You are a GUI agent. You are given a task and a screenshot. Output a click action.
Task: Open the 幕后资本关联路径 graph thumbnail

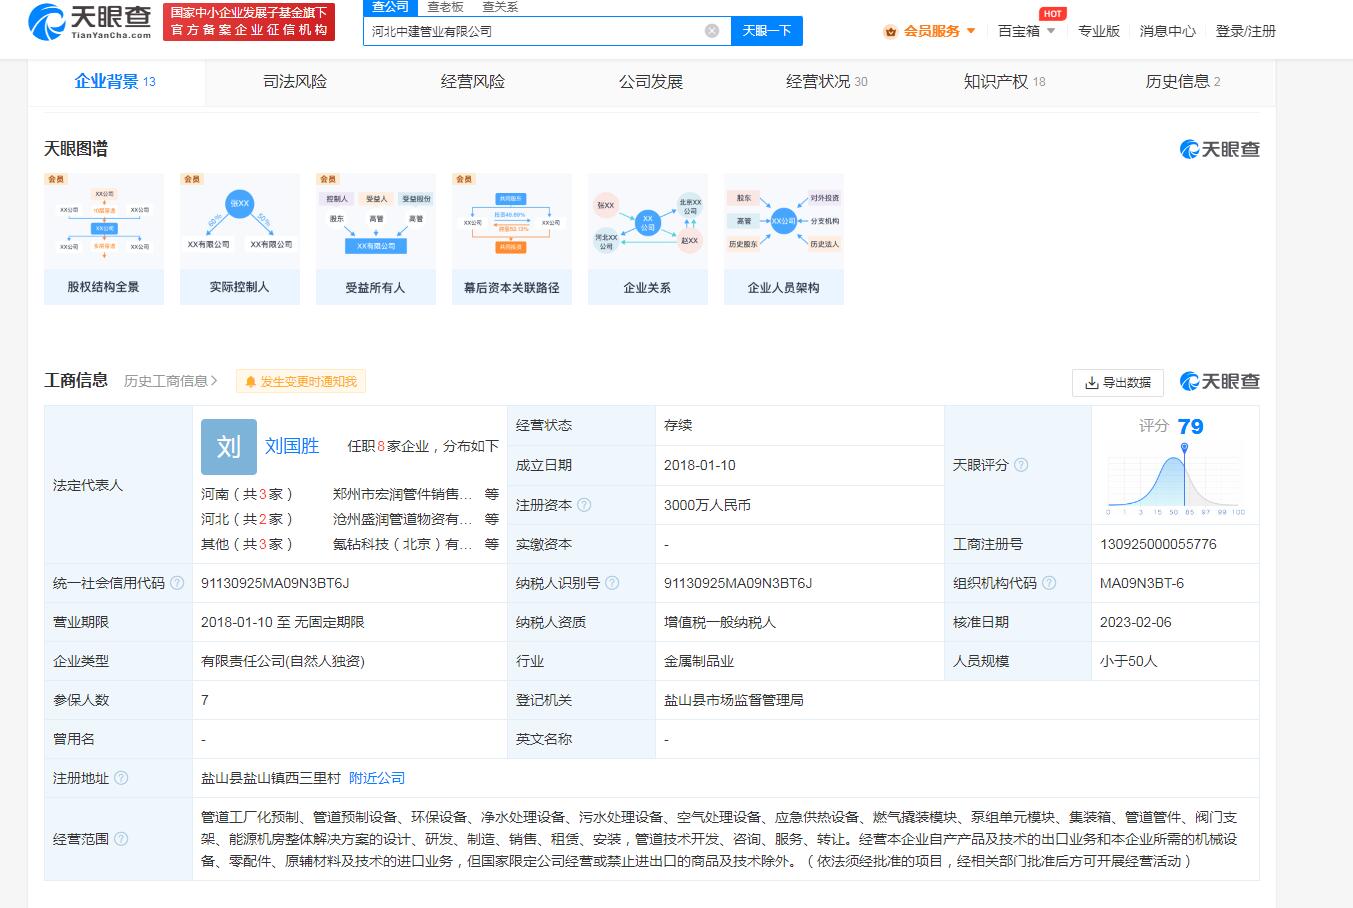tap(512, 239)
